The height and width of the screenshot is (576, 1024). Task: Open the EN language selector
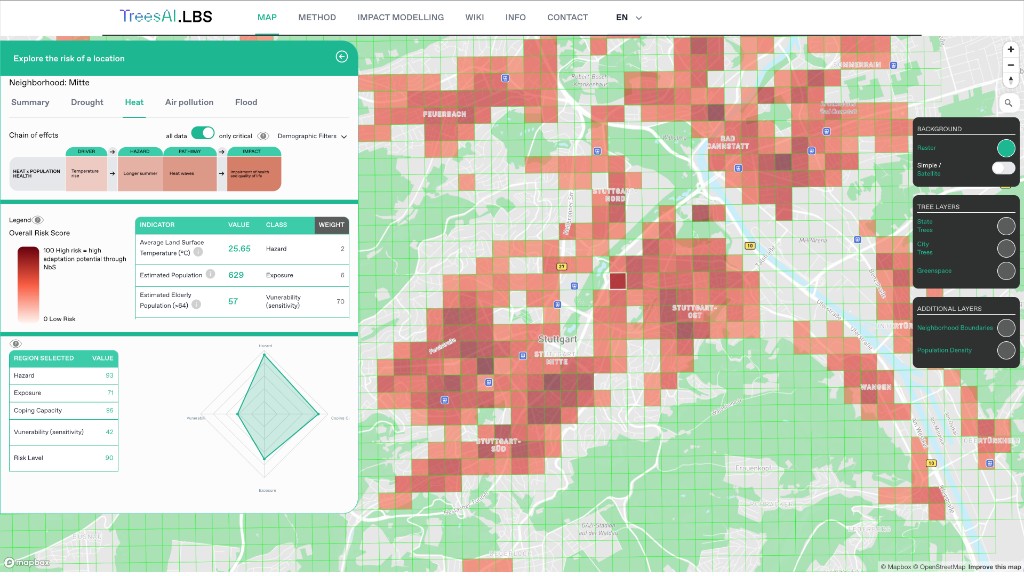[628, 18]
